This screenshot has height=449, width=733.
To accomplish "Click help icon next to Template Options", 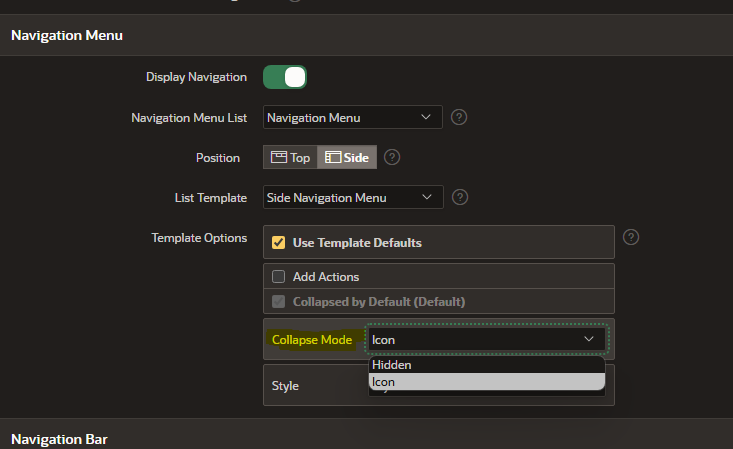I will (x=631, y=237).
